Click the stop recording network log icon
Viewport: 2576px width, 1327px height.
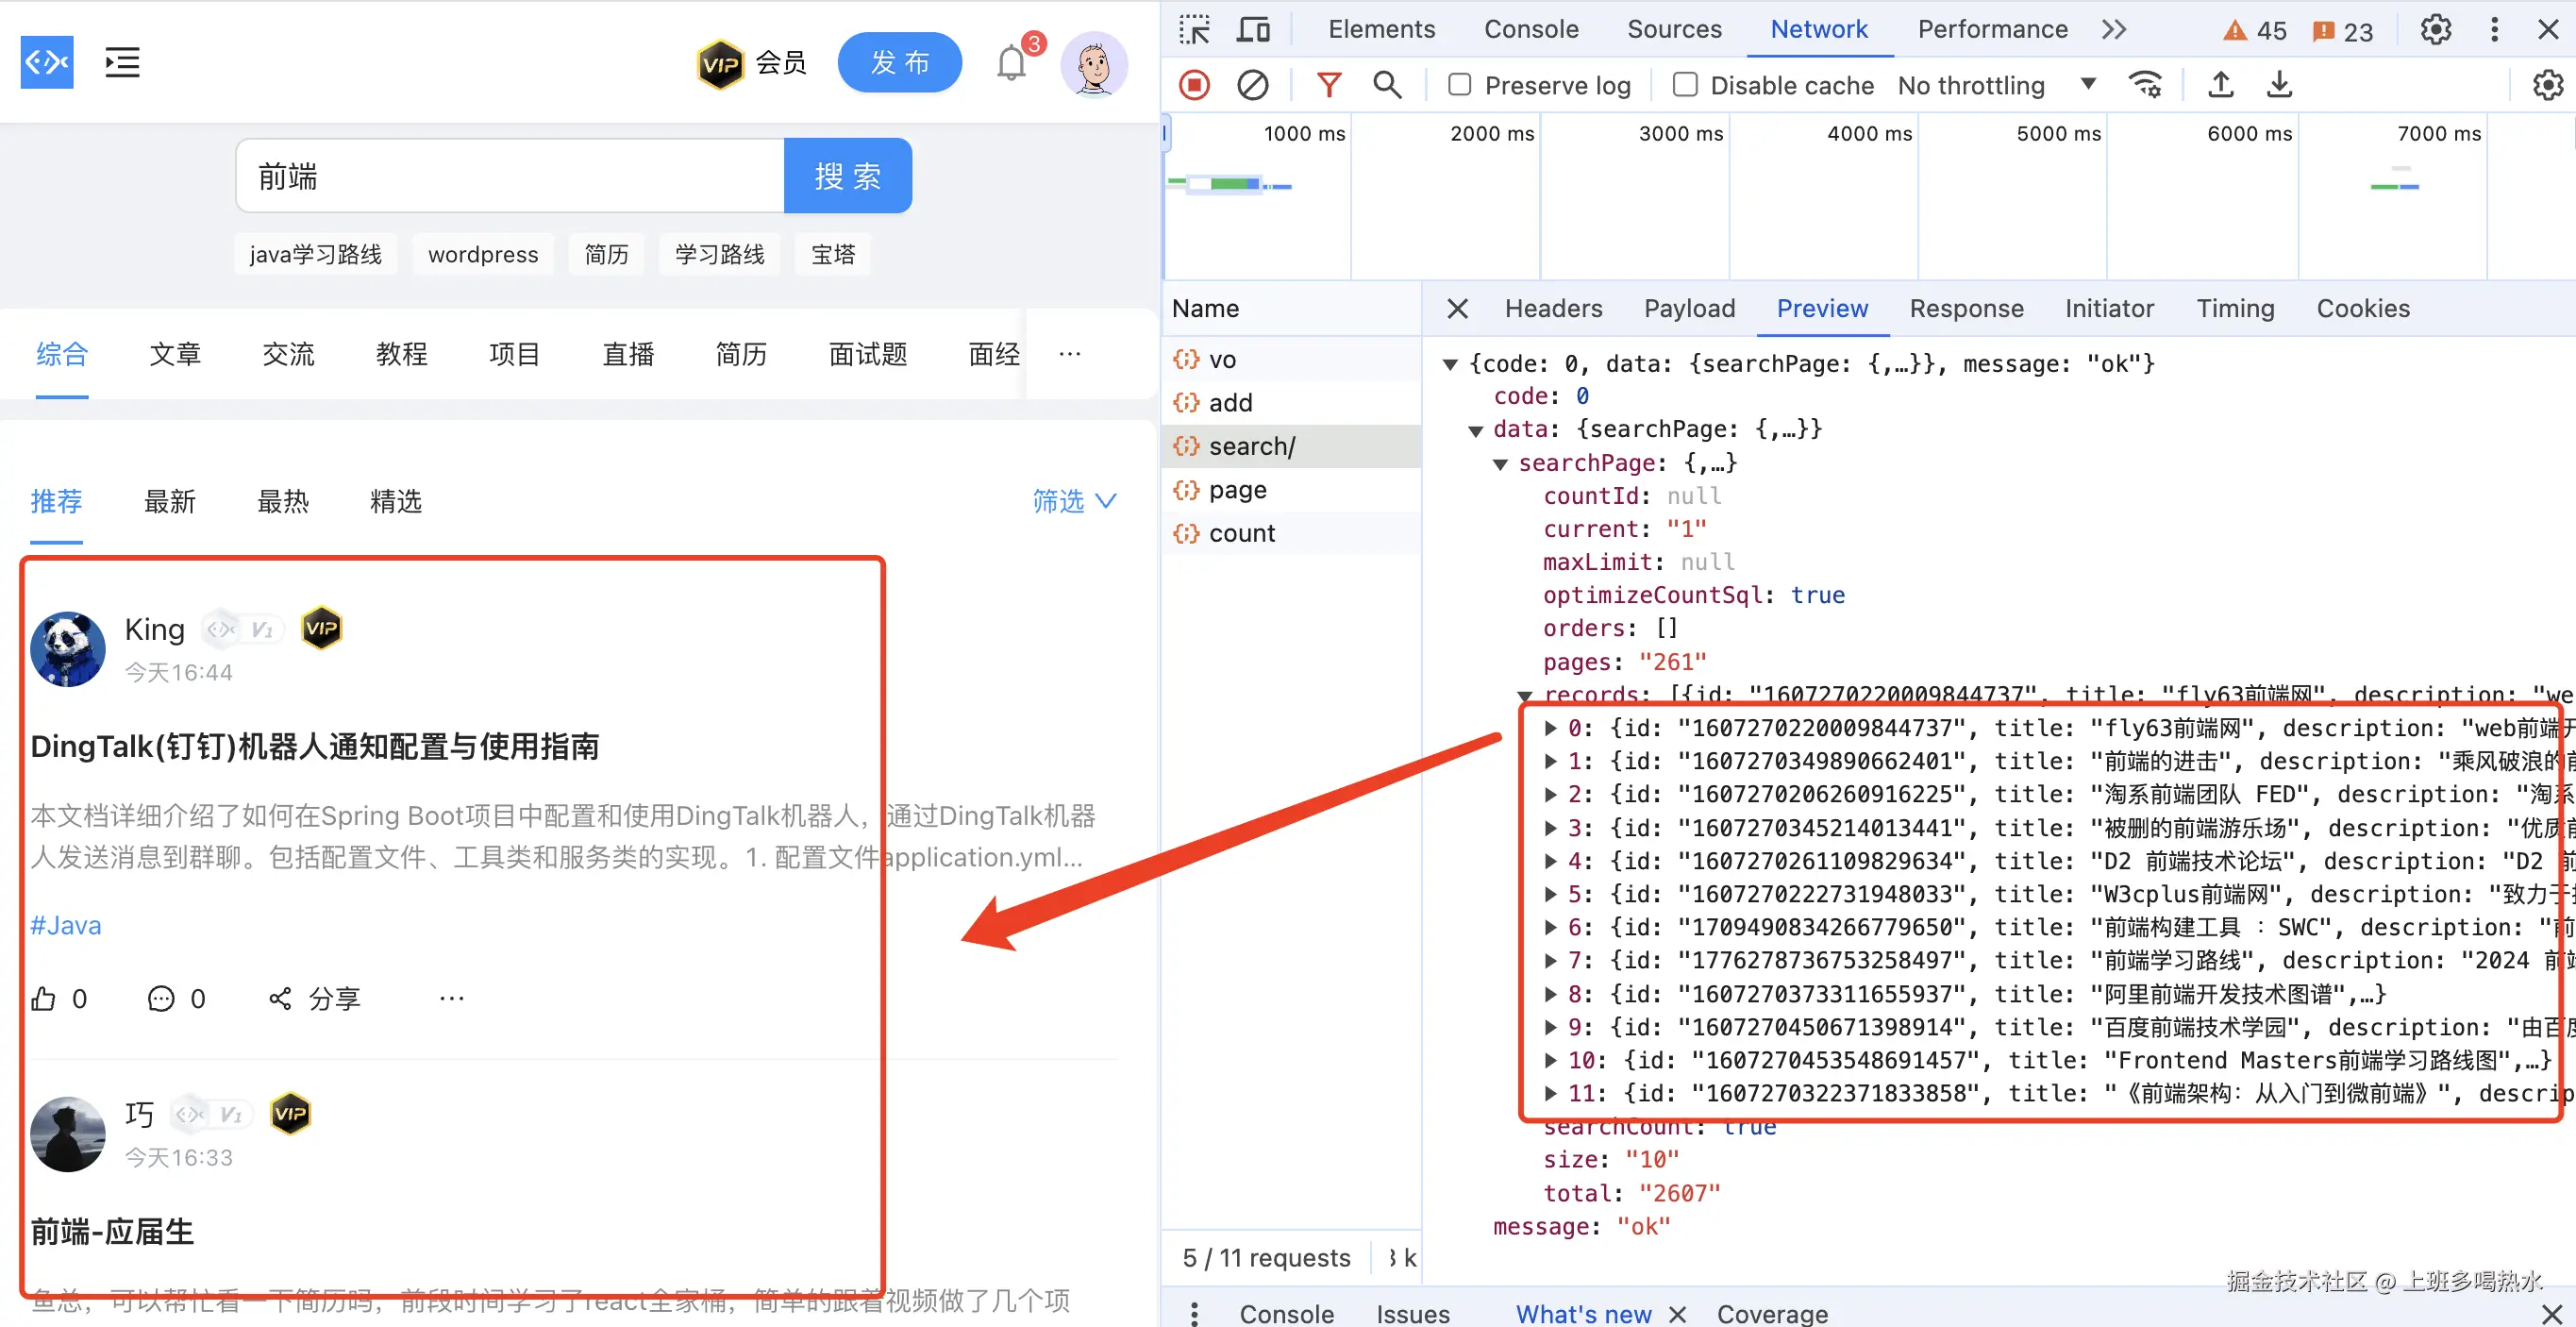1193,85
